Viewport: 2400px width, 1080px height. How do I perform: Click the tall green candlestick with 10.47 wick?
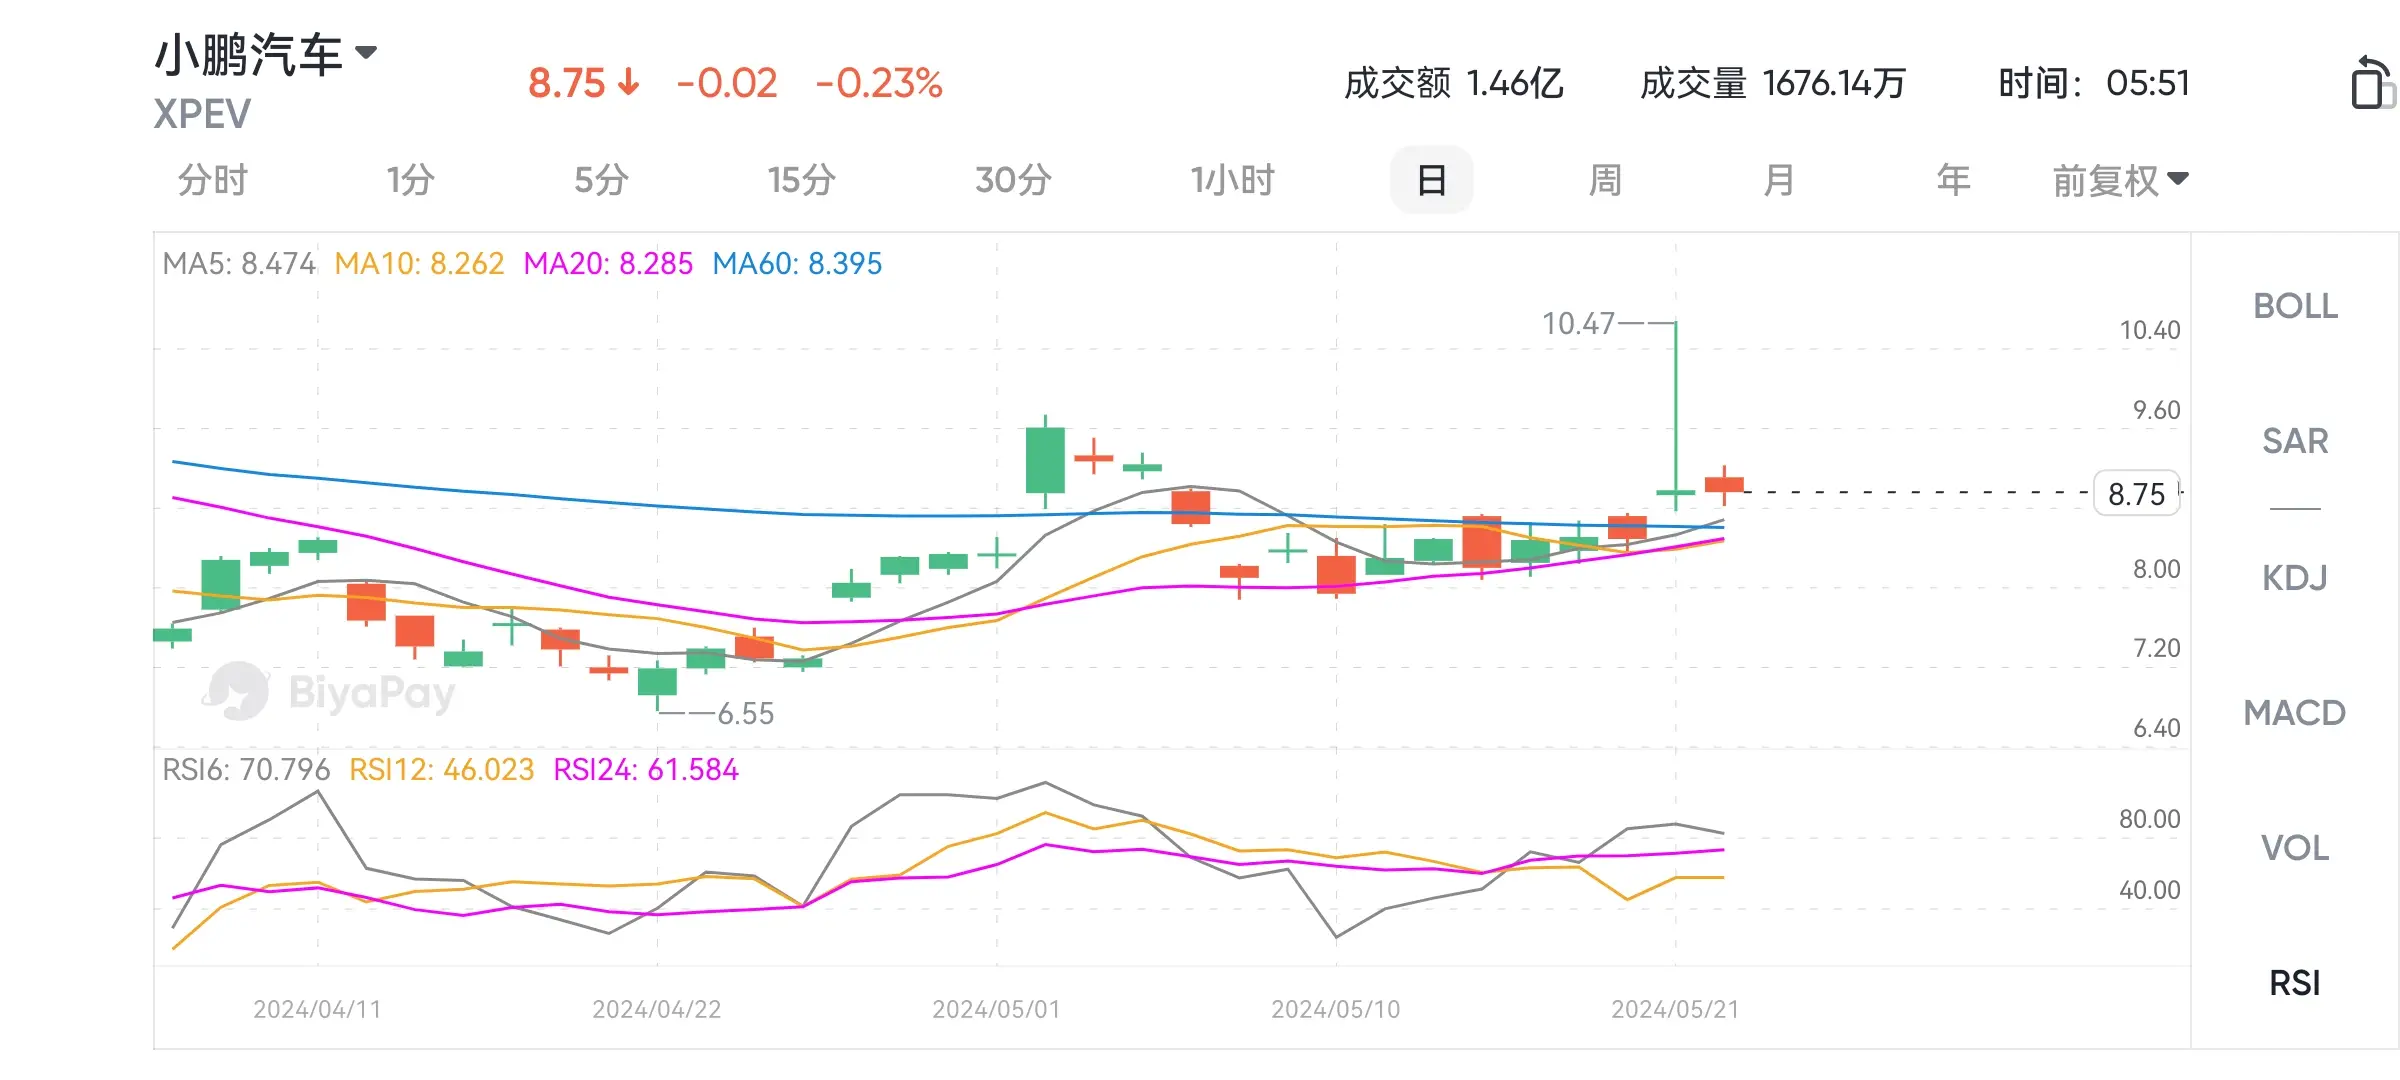[1676, 416]
